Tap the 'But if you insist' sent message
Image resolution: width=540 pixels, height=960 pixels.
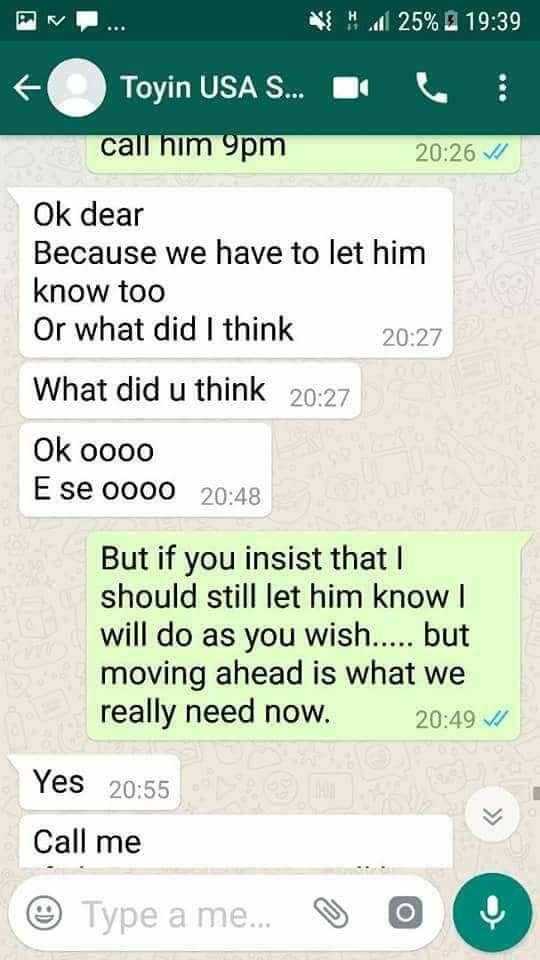[303, 636]
